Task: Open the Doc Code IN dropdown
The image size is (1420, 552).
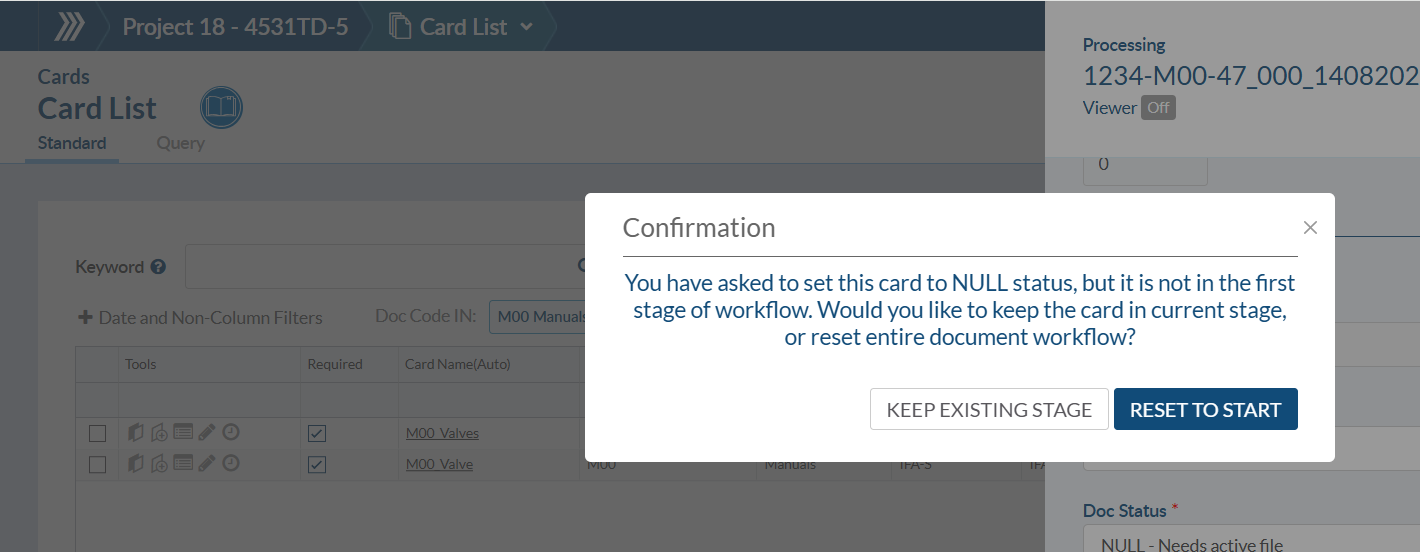Action: [538, 317]
